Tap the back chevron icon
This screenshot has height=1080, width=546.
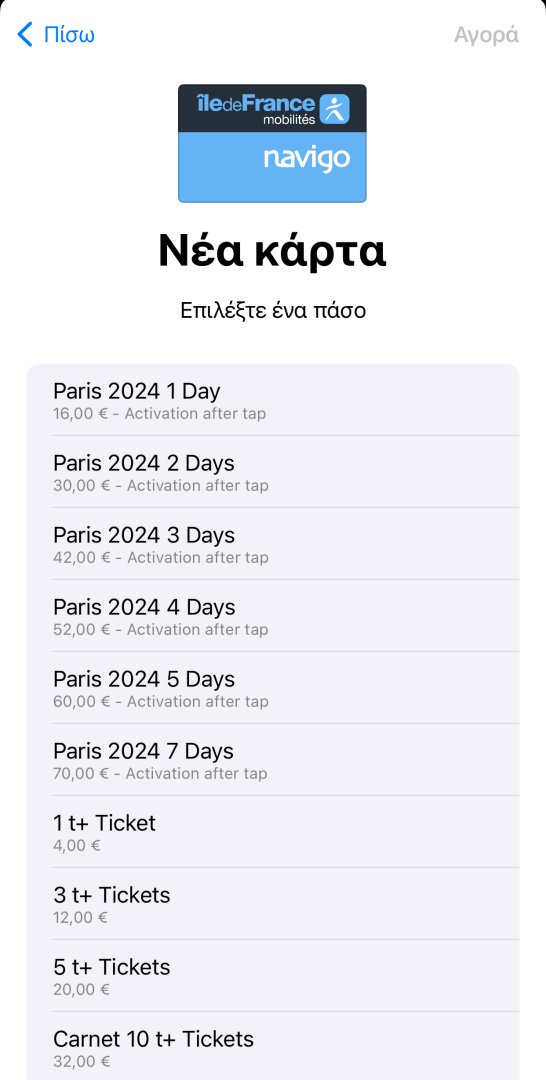tap(25, 34)
